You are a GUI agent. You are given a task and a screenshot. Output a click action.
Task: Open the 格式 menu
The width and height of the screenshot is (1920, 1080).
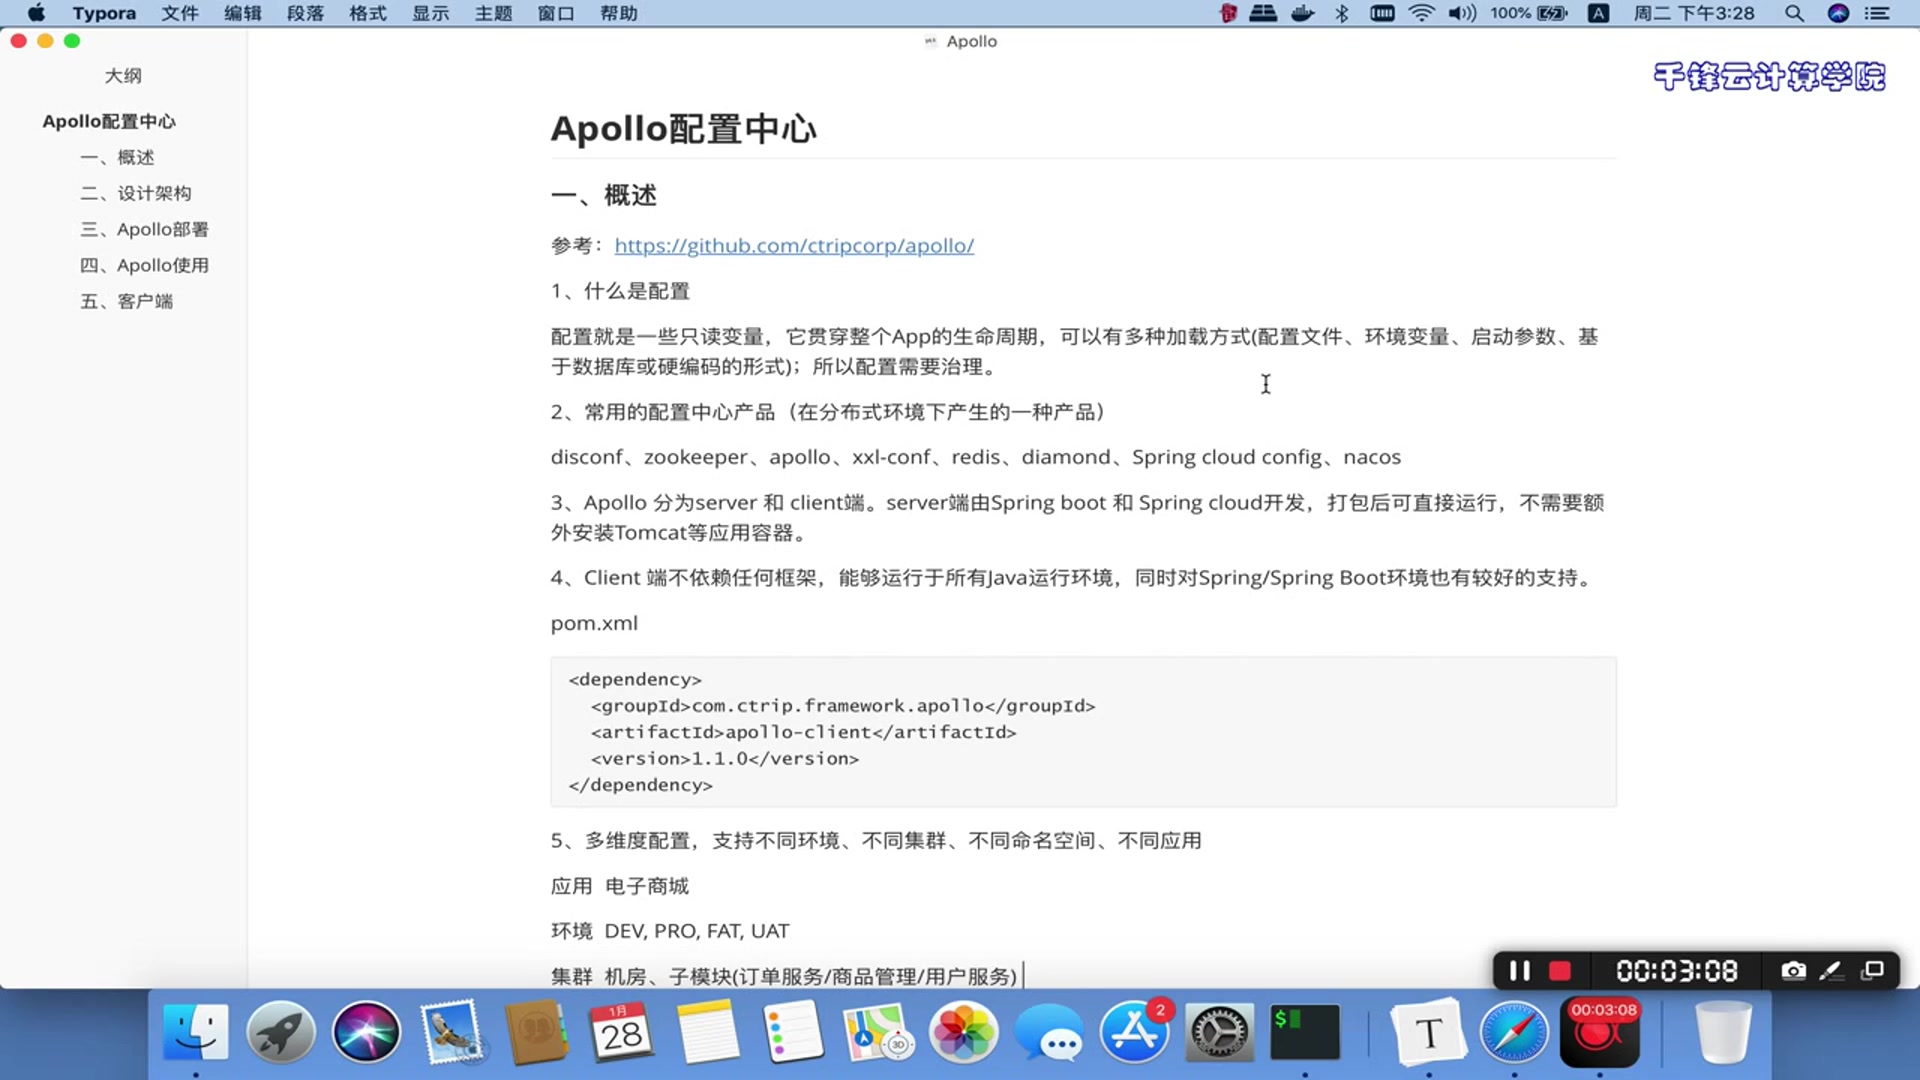[x=368, y=13]
